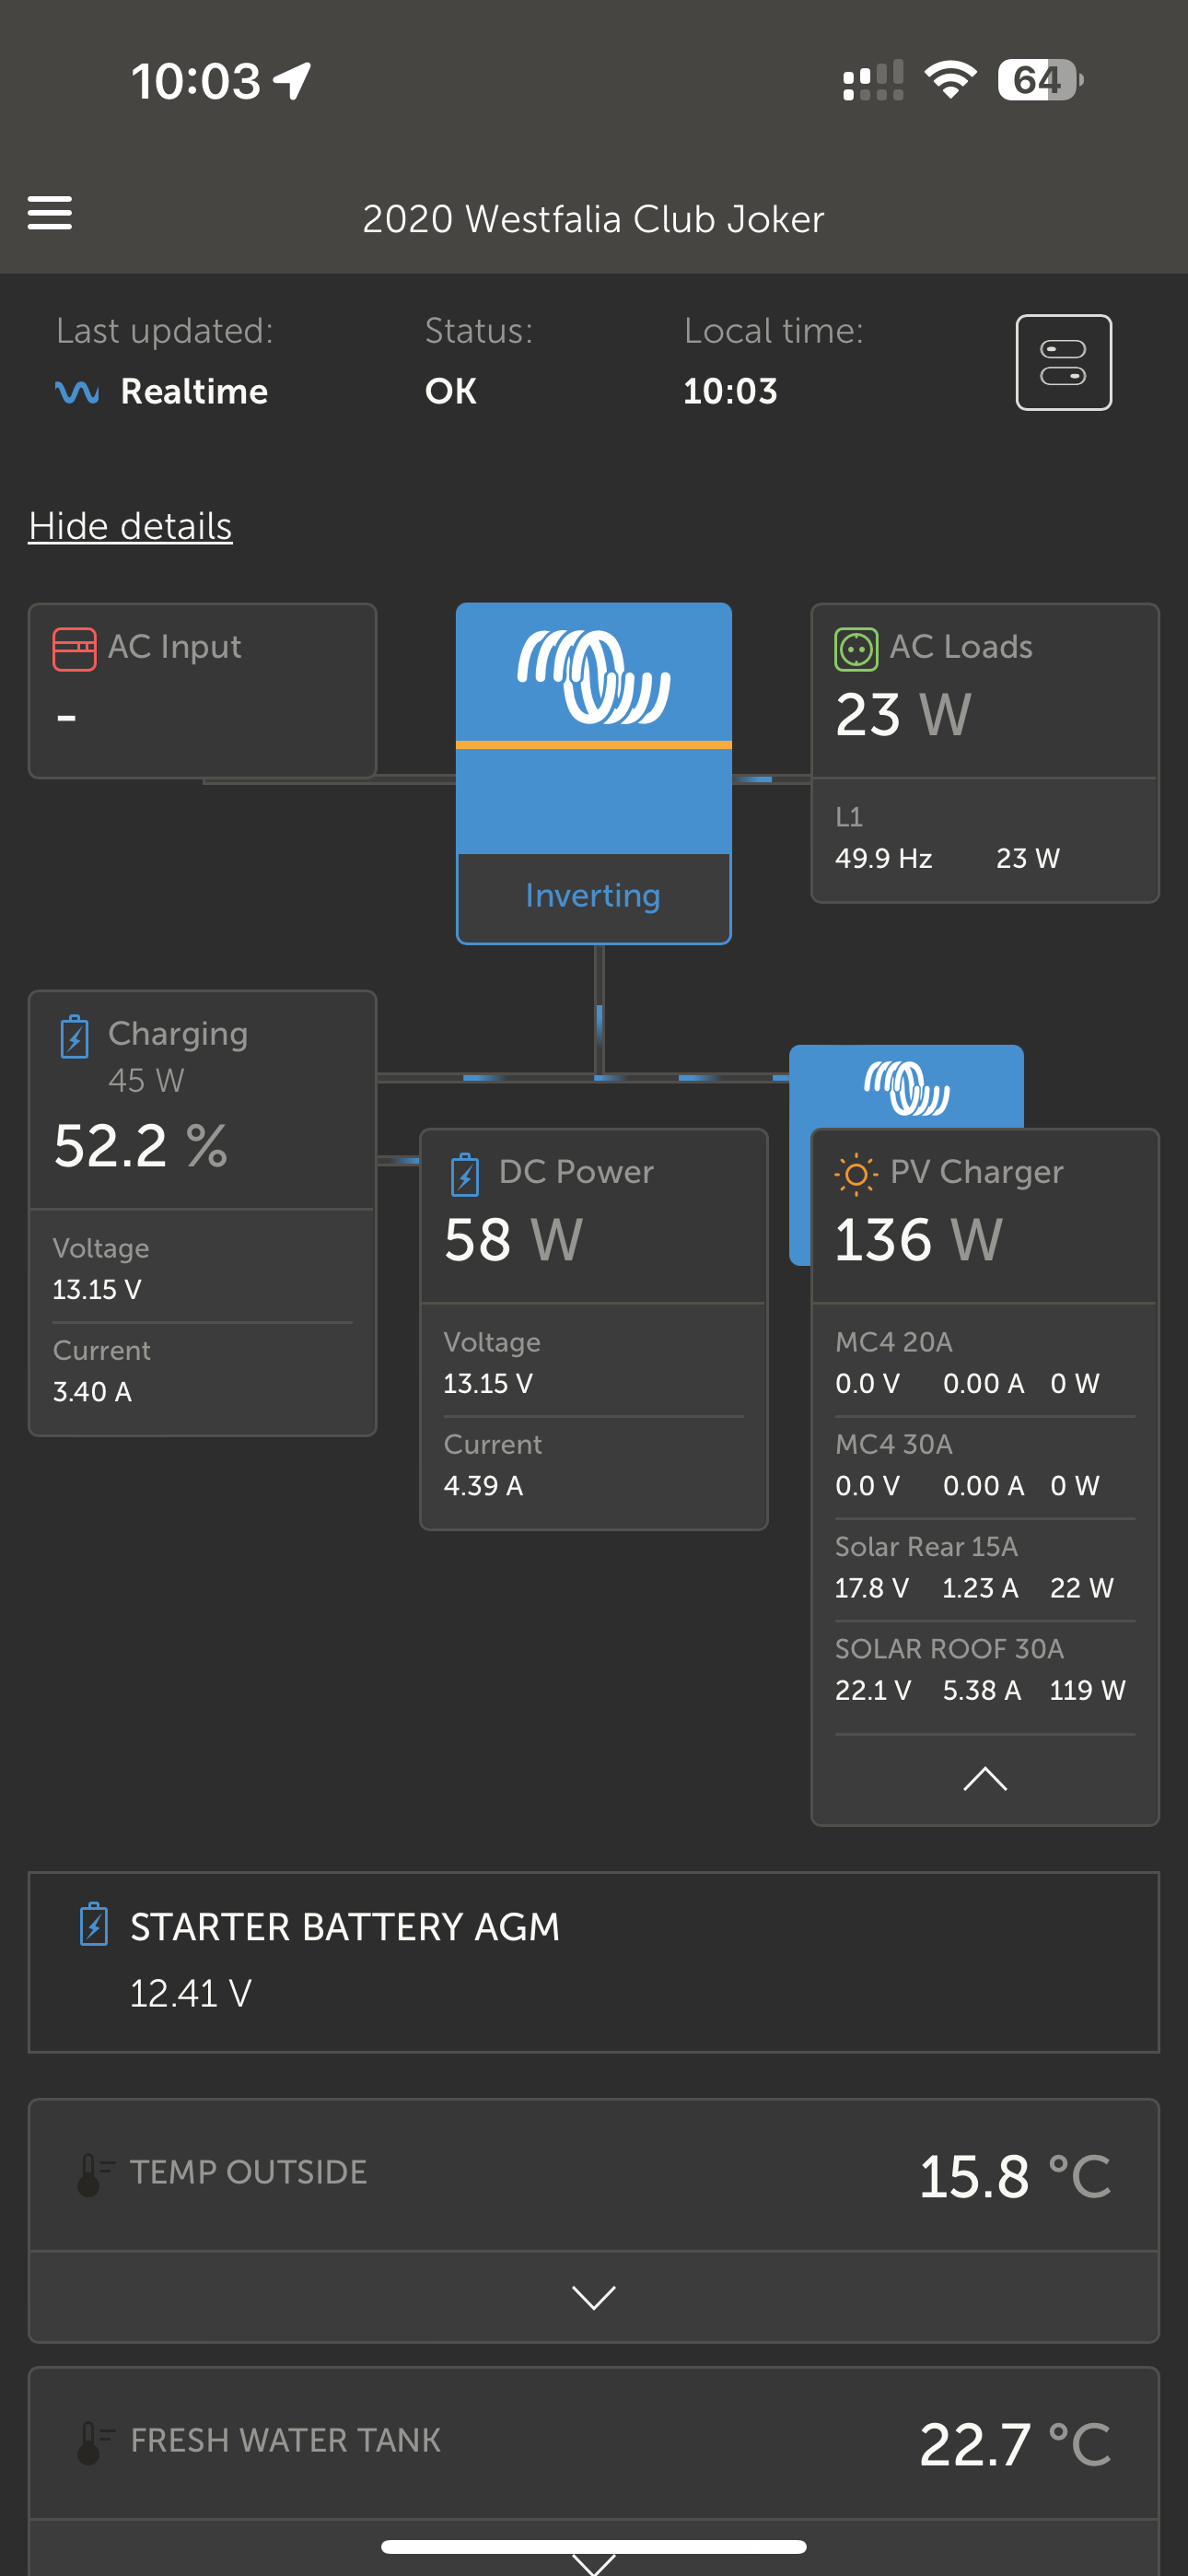Viewport: 1188px width, 2576px height.
Task: Select the AC Loads 23 W reading
Action: [x=904, y=714]
